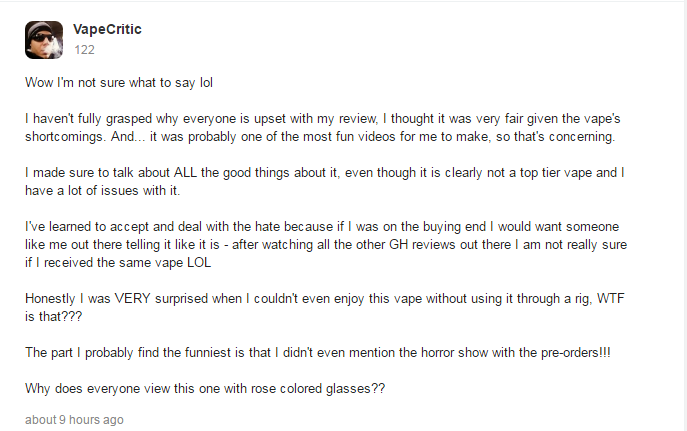Click the 'is that???' line
This screenshot has height=431, width=687.
53,317
